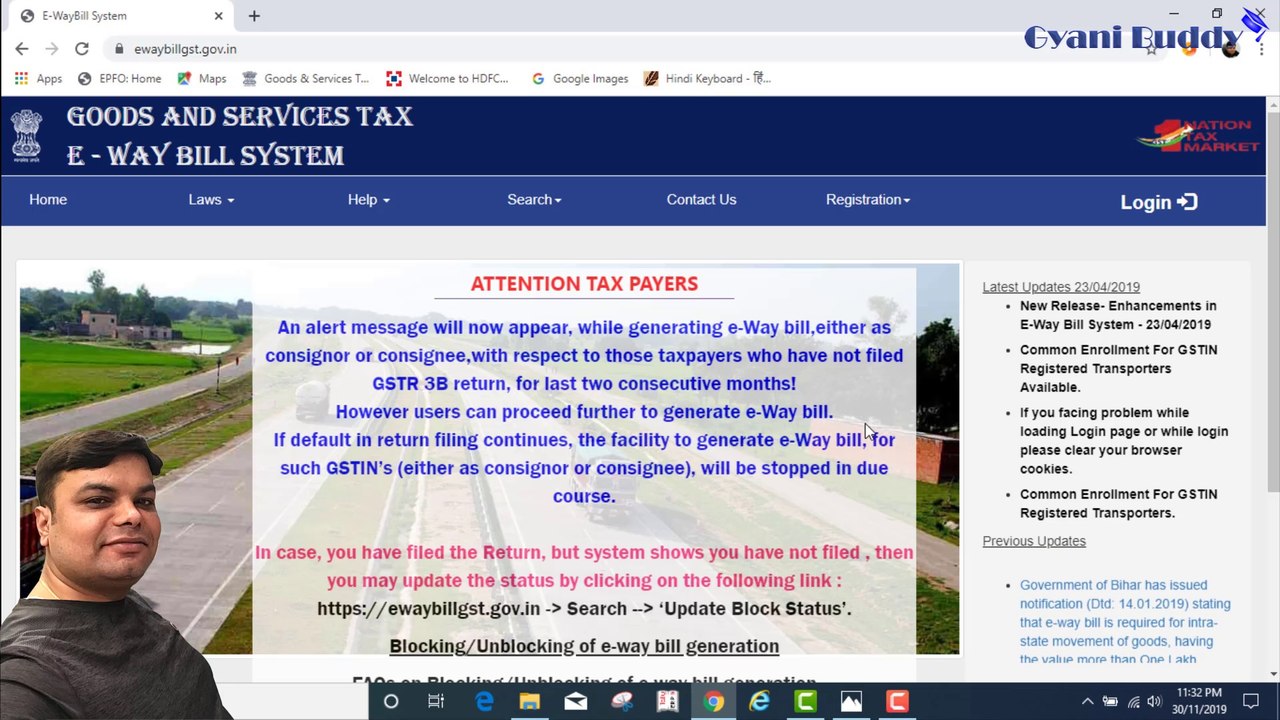This screenshot has height=720, width=1280.
Task: Reload the E-WayBill page
Action: (x=82, y=48)
